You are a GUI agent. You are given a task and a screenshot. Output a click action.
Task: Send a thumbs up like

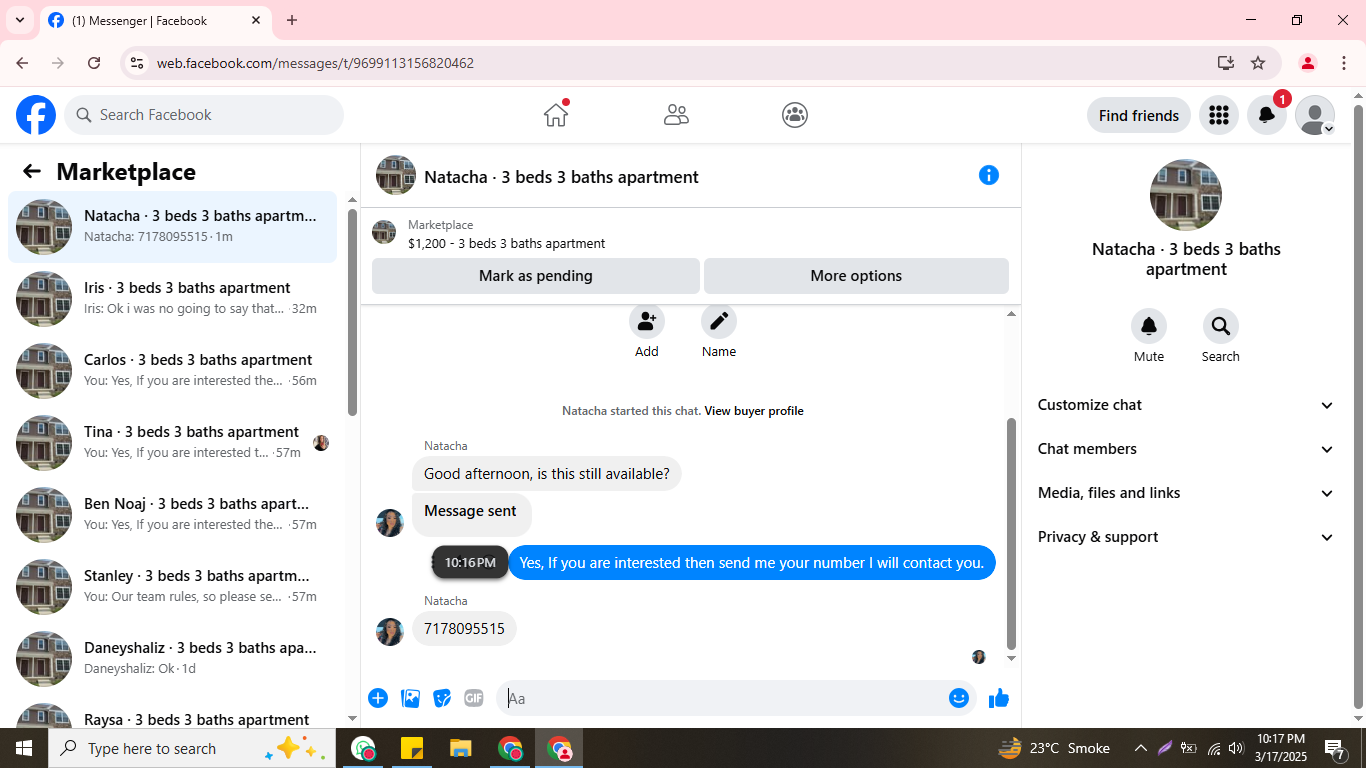pos(999,698)
